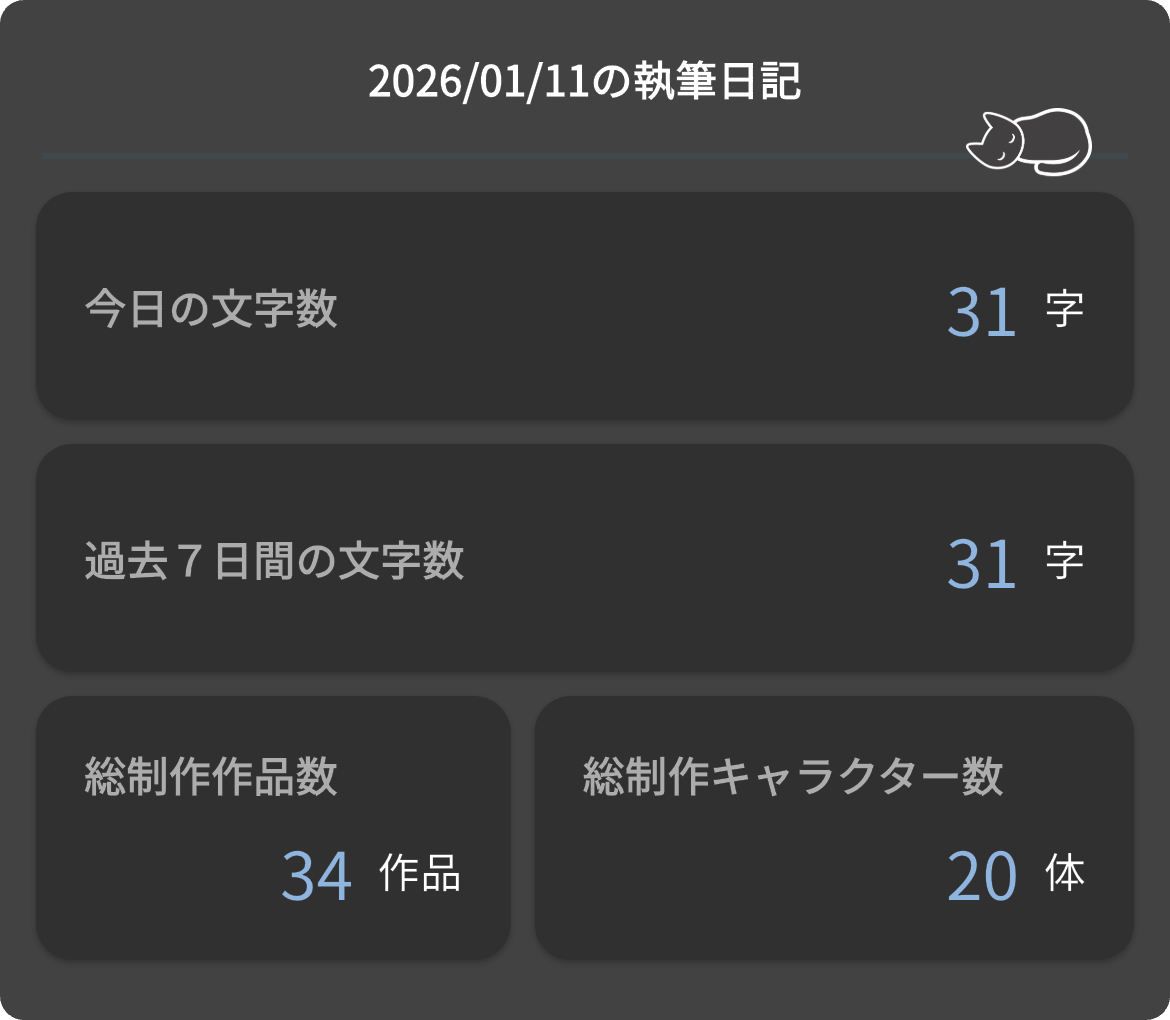Viewport: 1170px width, 1020px height.
Task: Select the 今日の文字数 label
Action: point(211,309)
